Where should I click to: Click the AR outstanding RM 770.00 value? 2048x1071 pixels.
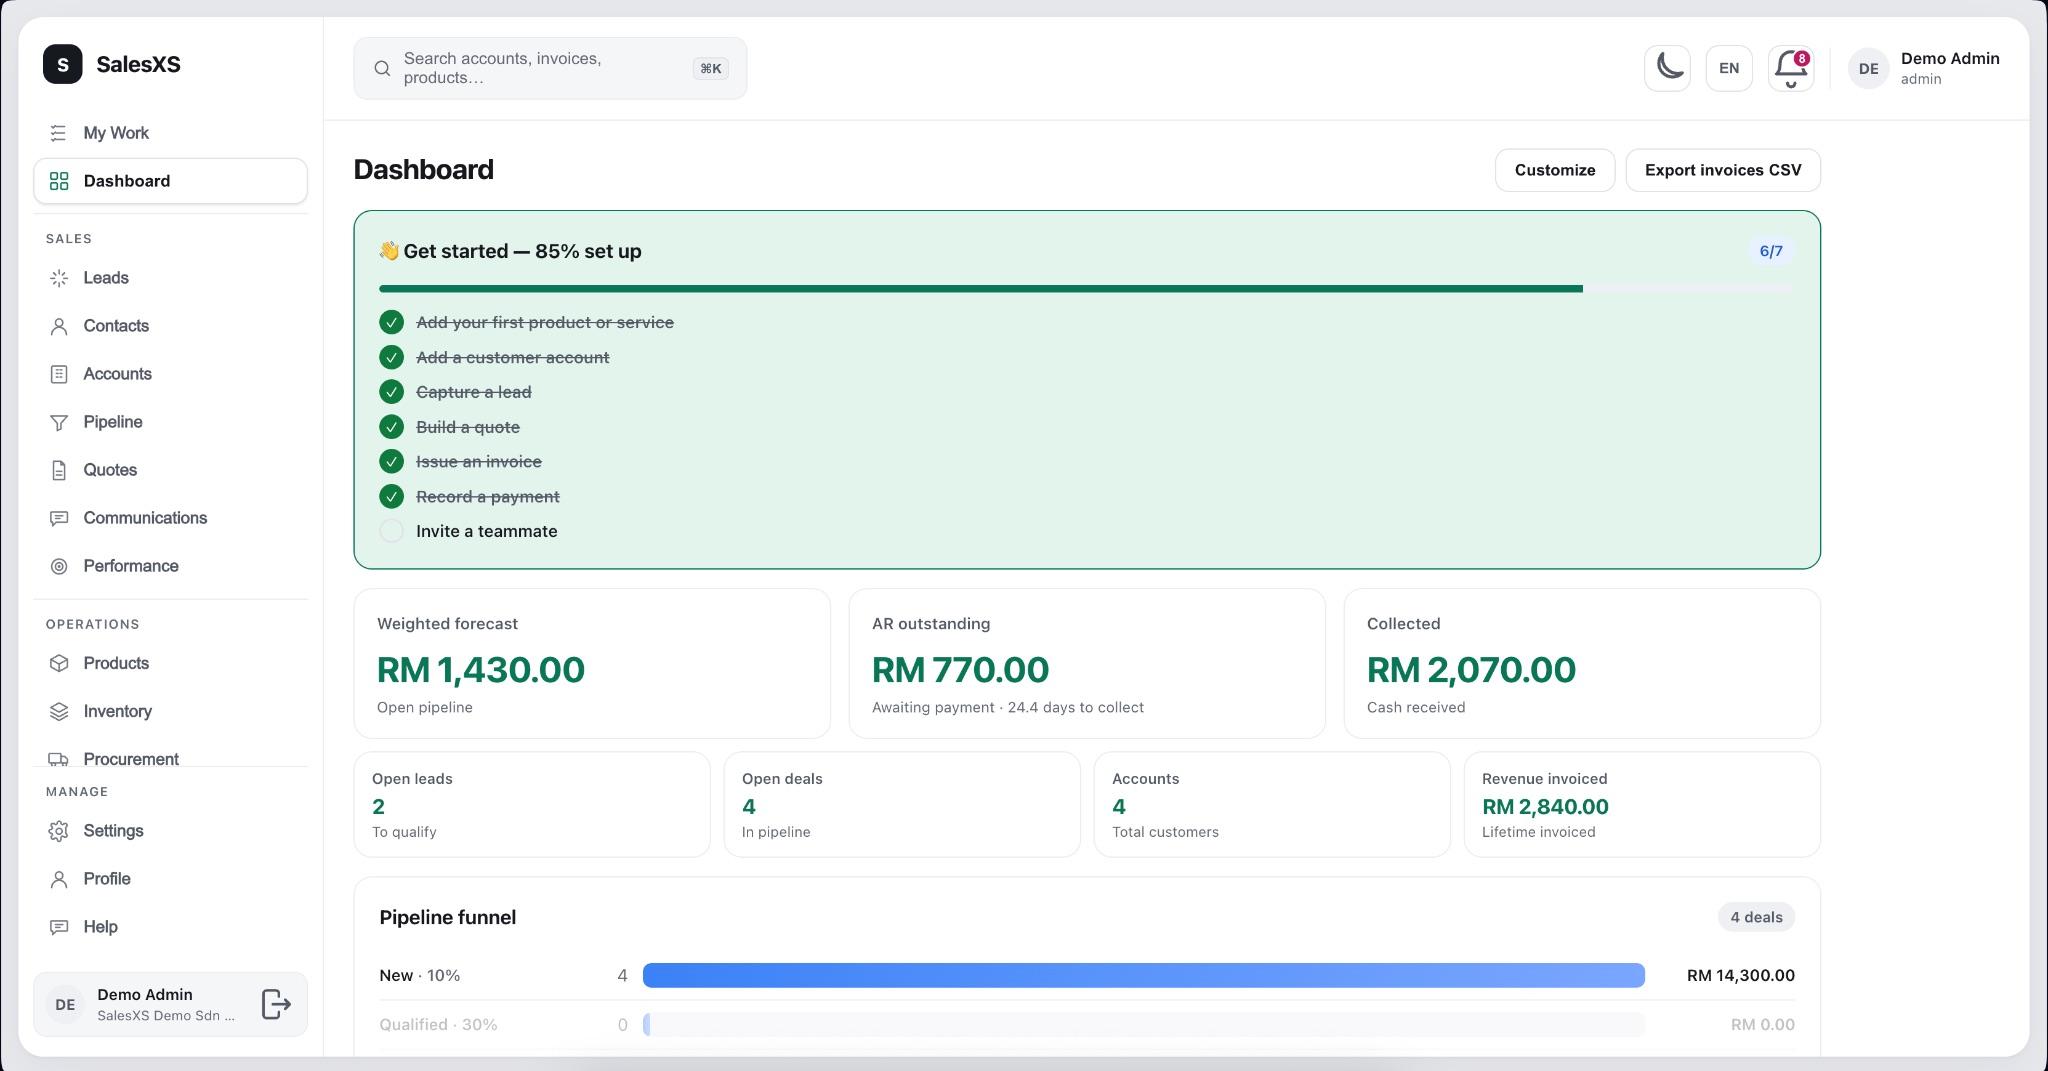click(960, 670)
